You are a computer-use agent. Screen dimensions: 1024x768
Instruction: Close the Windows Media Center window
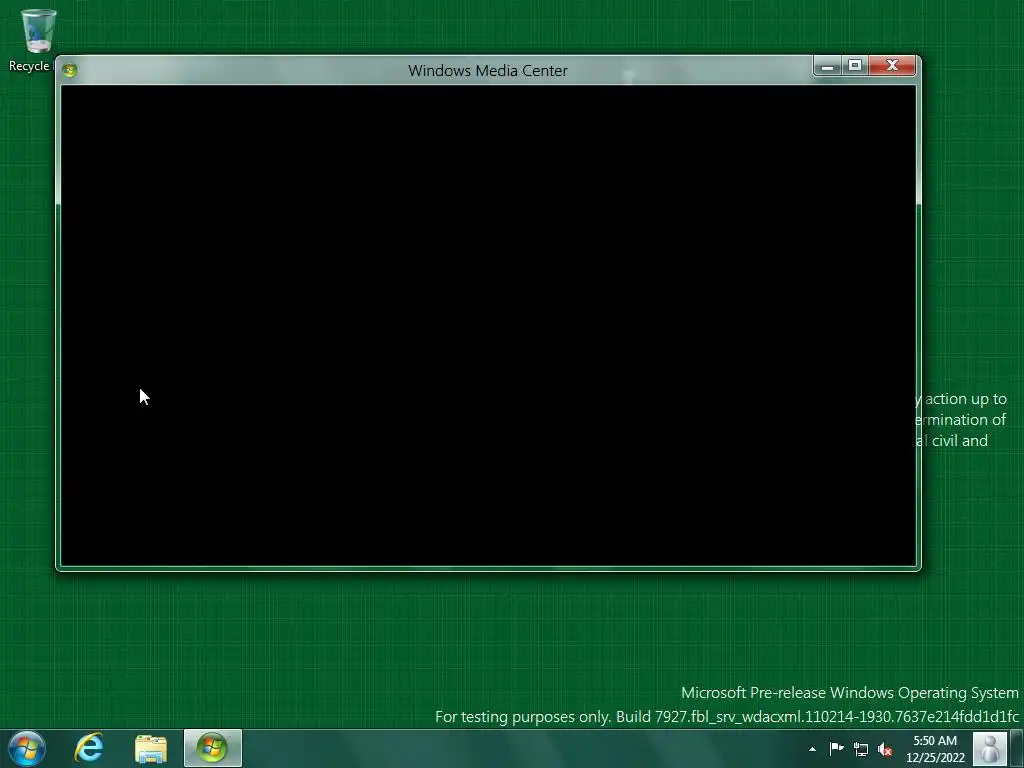(x=892, y=65)
